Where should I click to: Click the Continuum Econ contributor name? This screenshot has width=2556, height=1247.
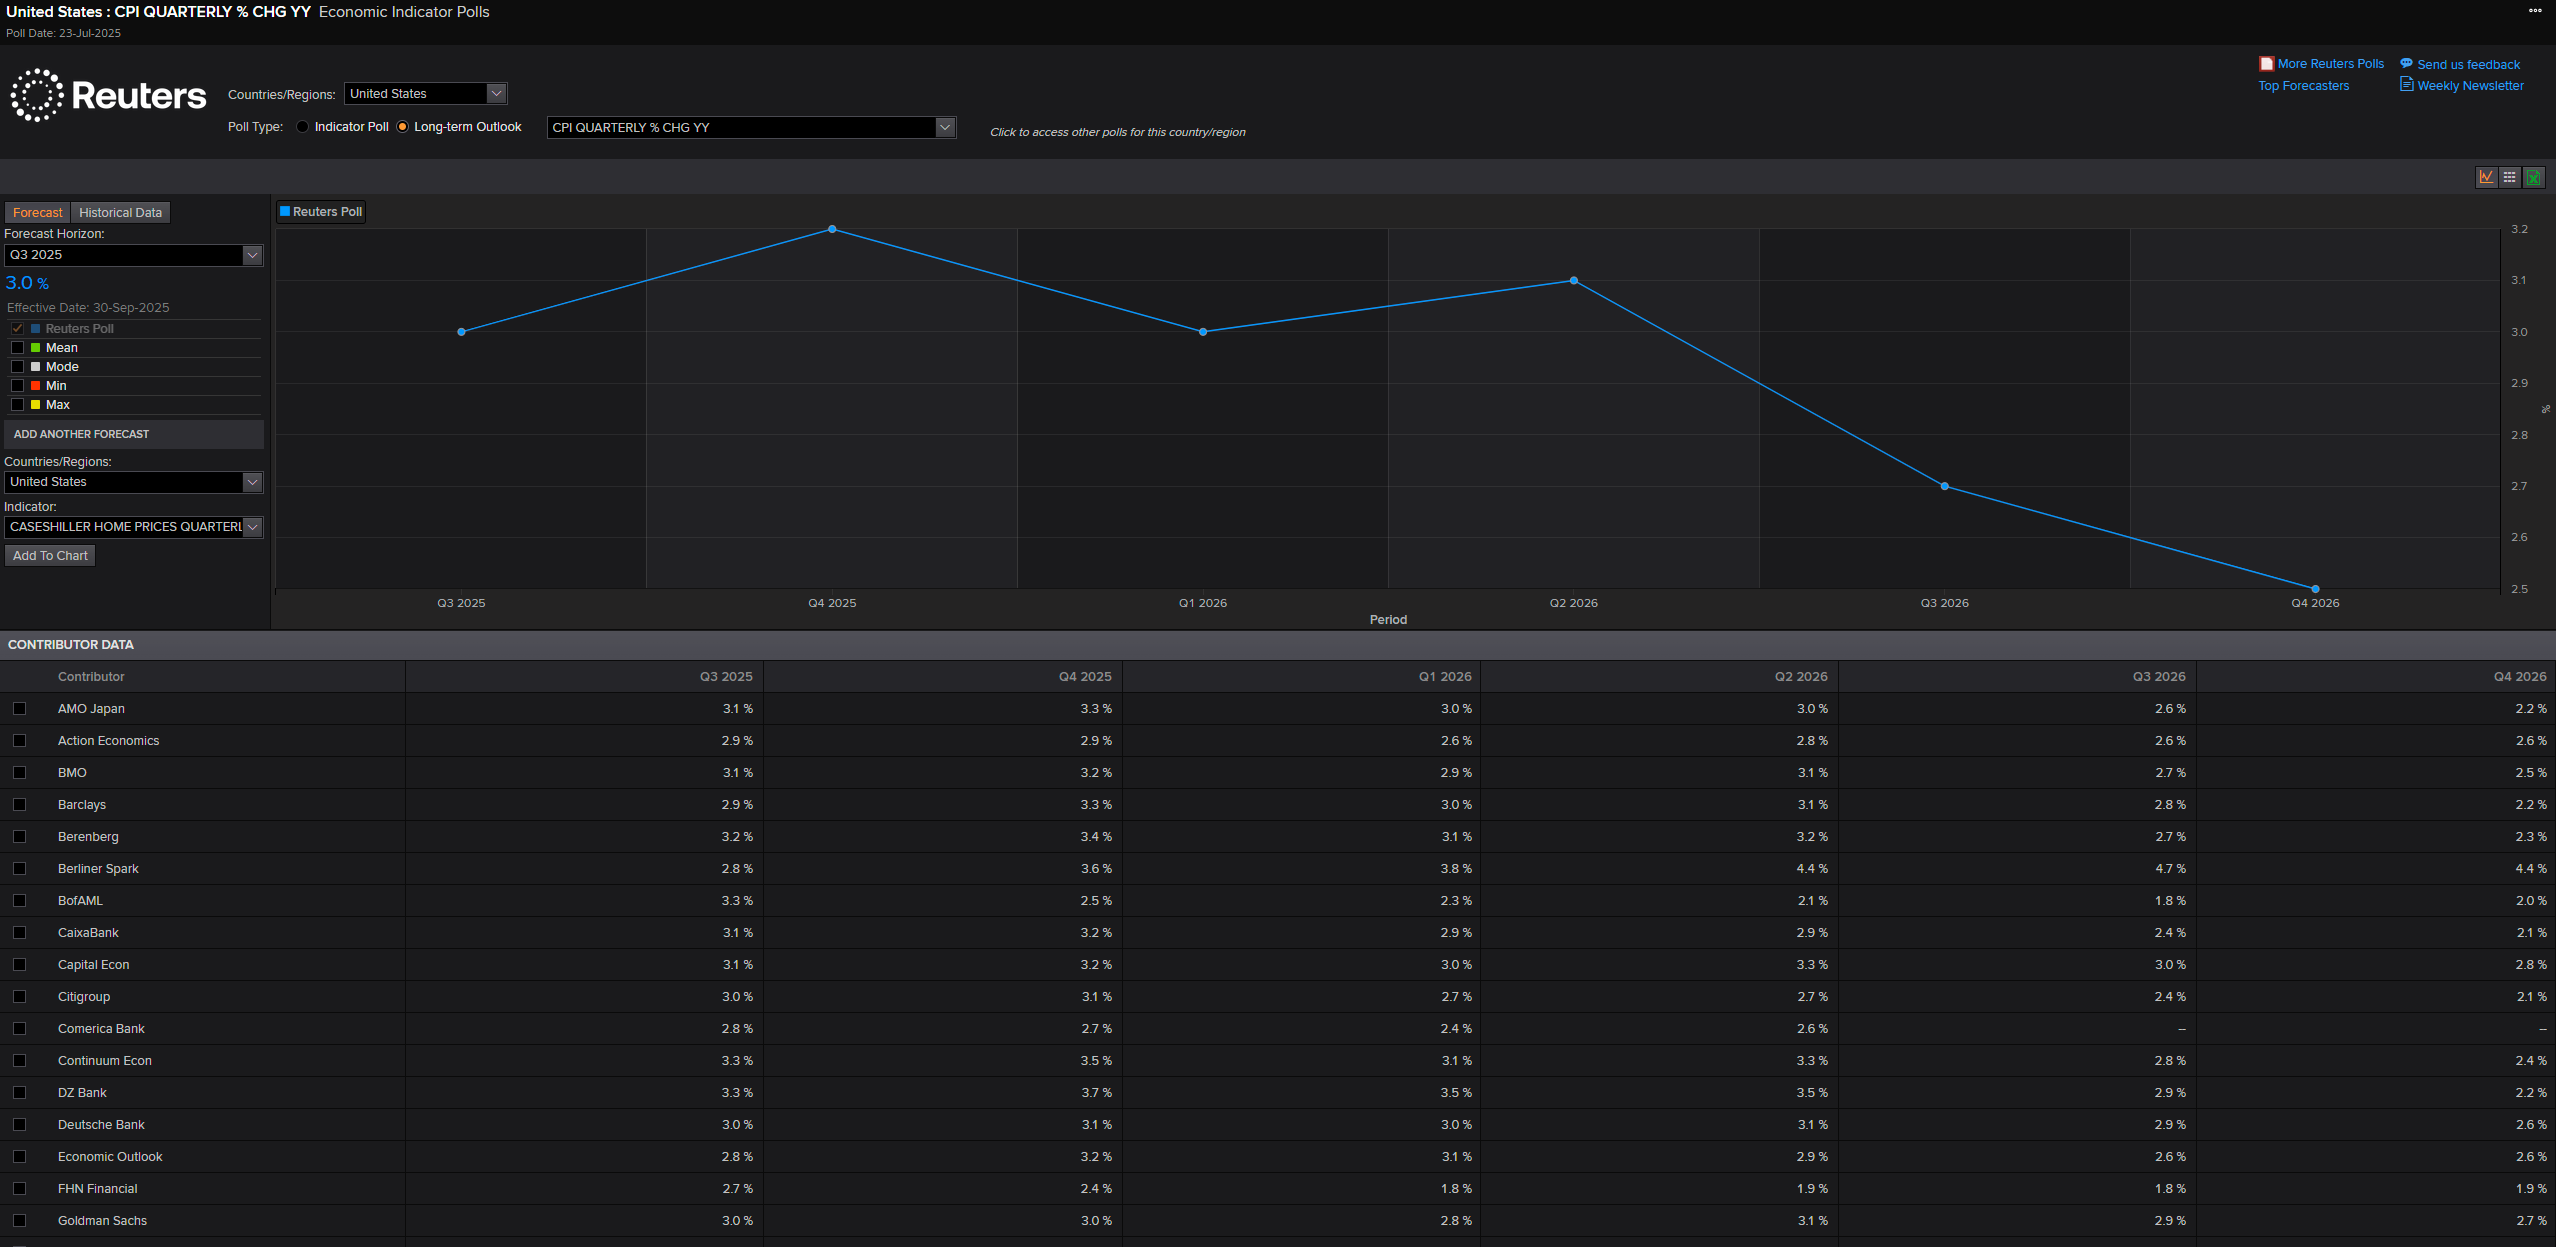click(x=105, y=1061)
